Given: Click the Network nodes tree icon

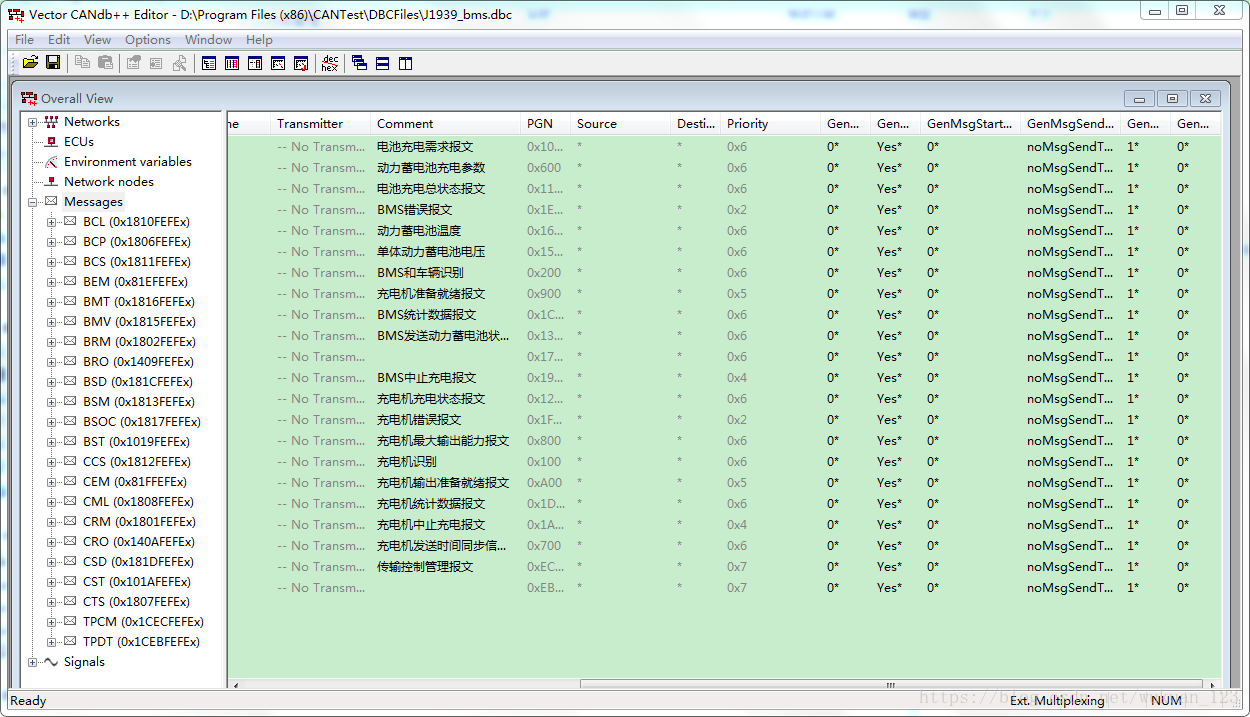Looking at the screenshot, I should [x=51, y=182].
